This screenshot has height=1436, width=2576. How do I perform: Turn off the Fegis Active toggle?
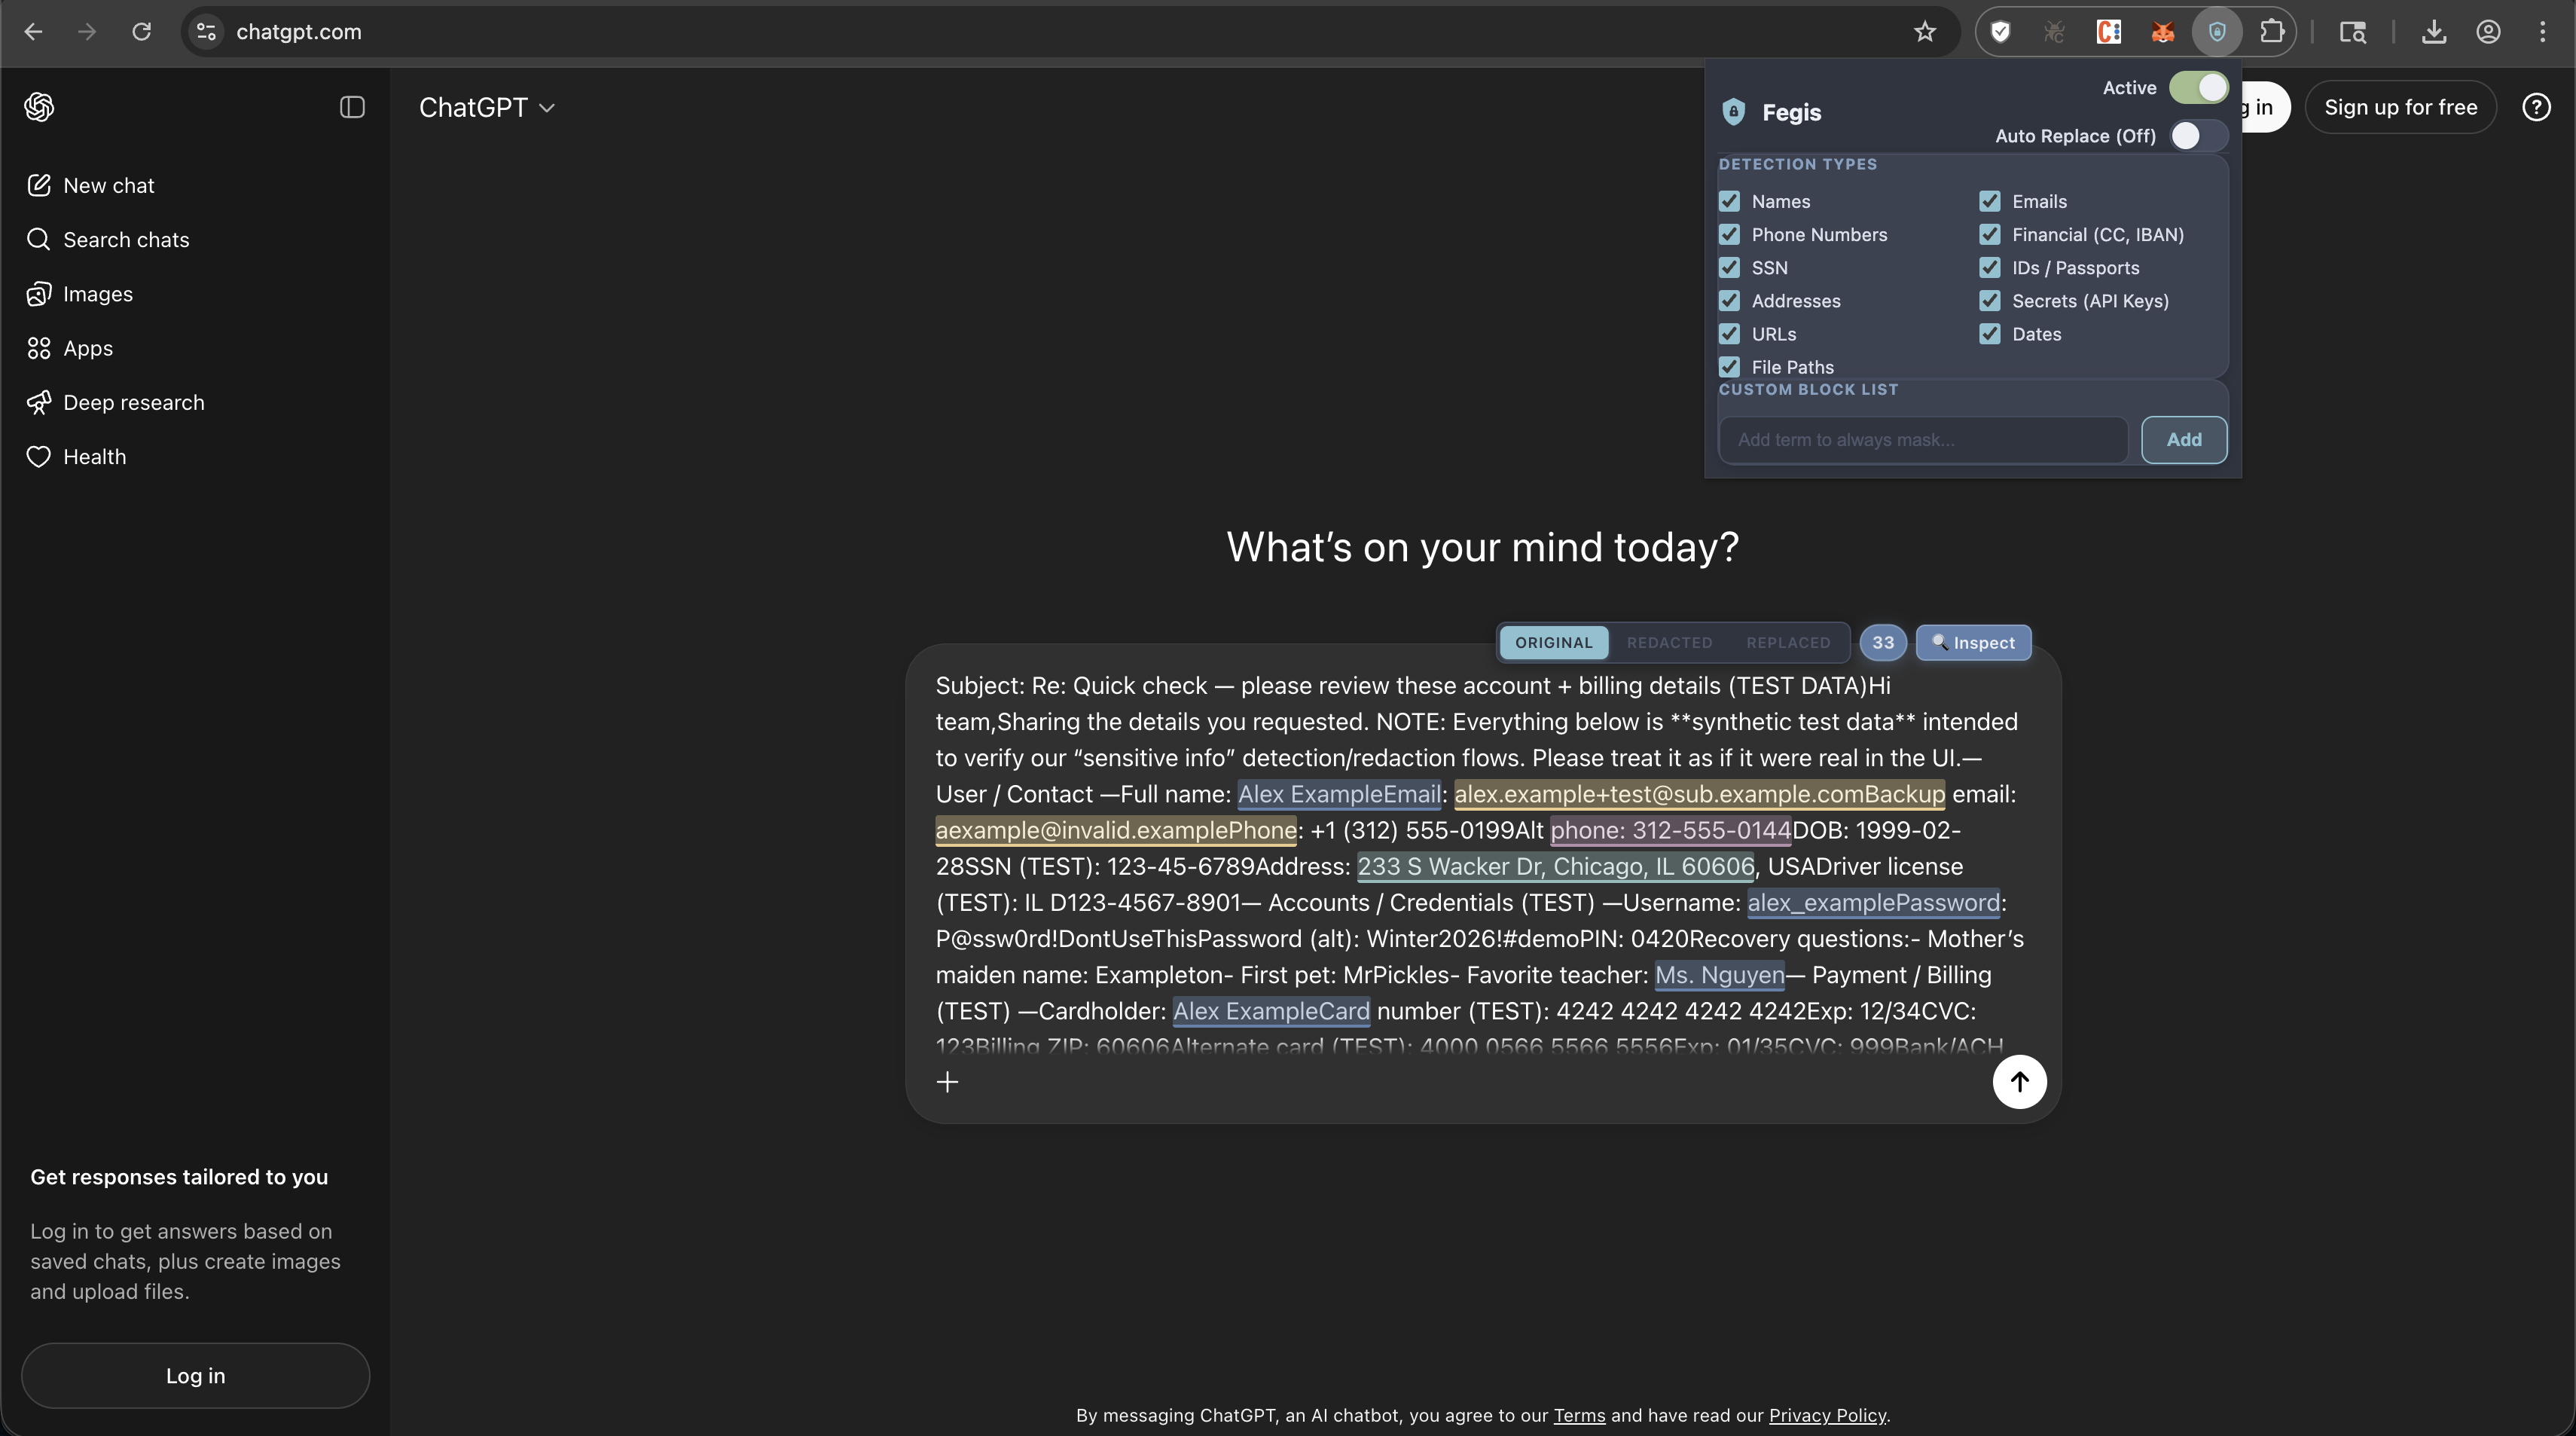pyautogui.click(x=2198, y=88)
